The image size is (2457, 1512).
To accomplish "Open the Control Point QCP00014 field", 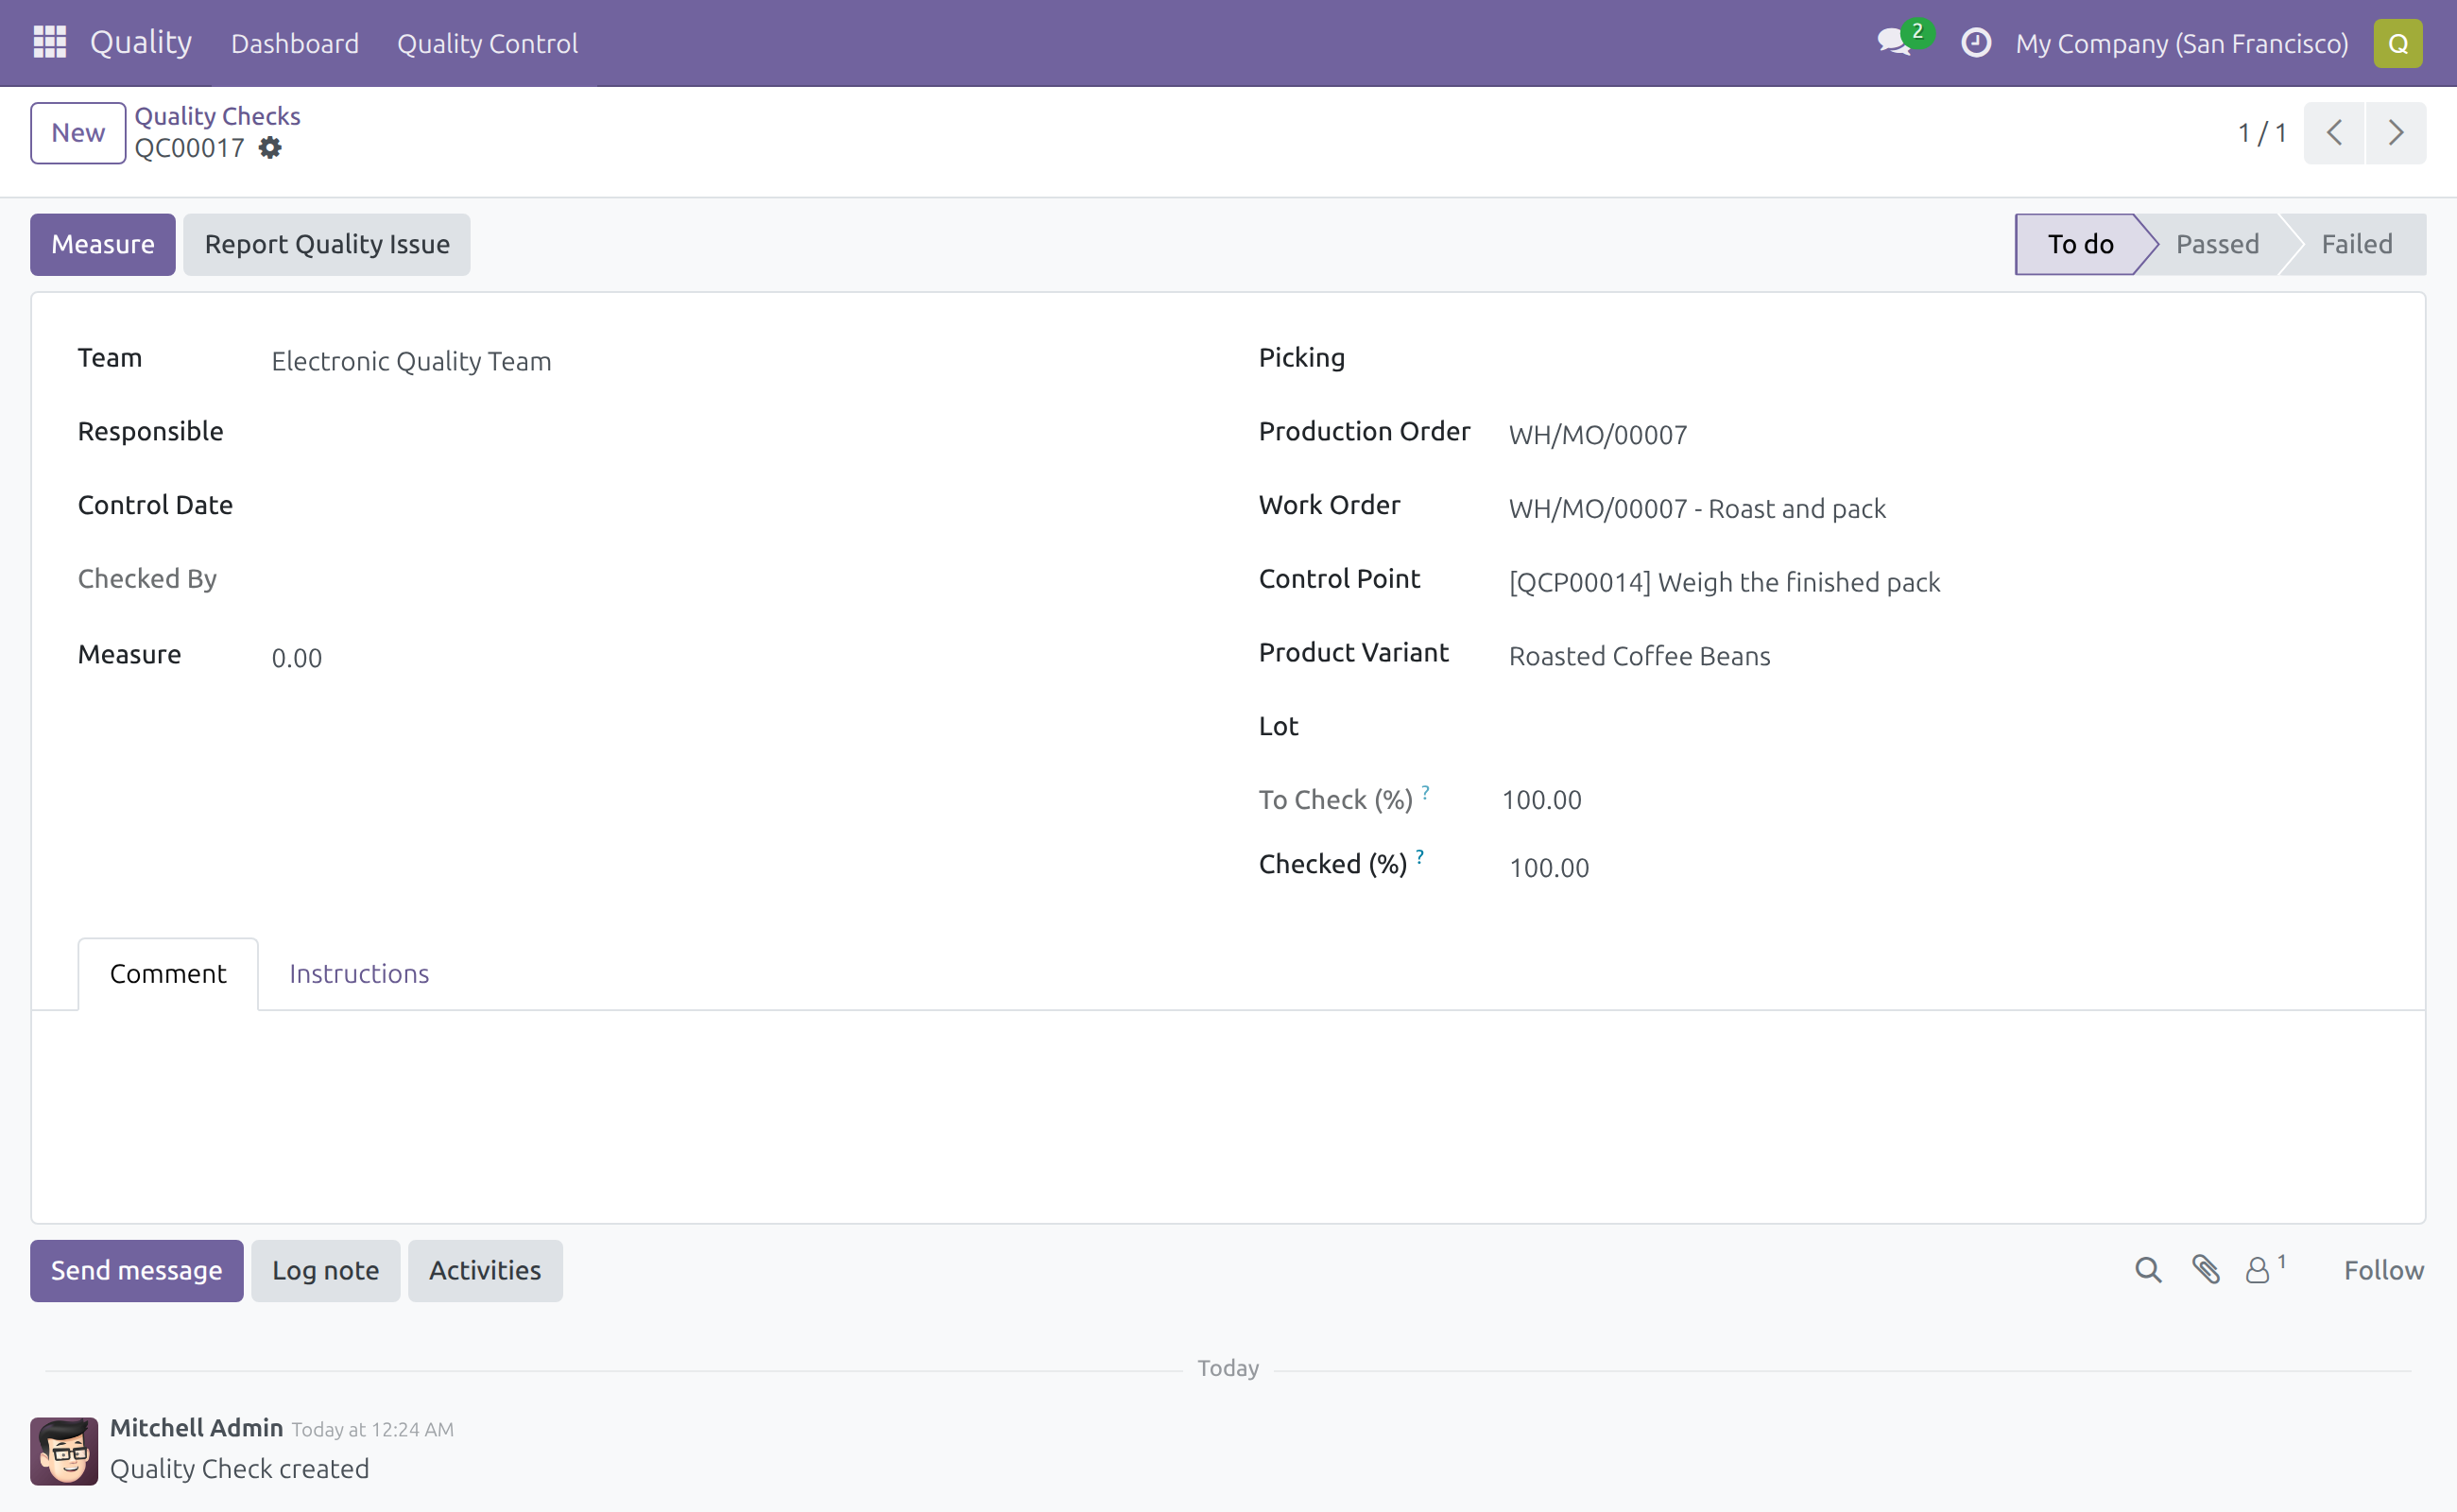I will 1942,582.
